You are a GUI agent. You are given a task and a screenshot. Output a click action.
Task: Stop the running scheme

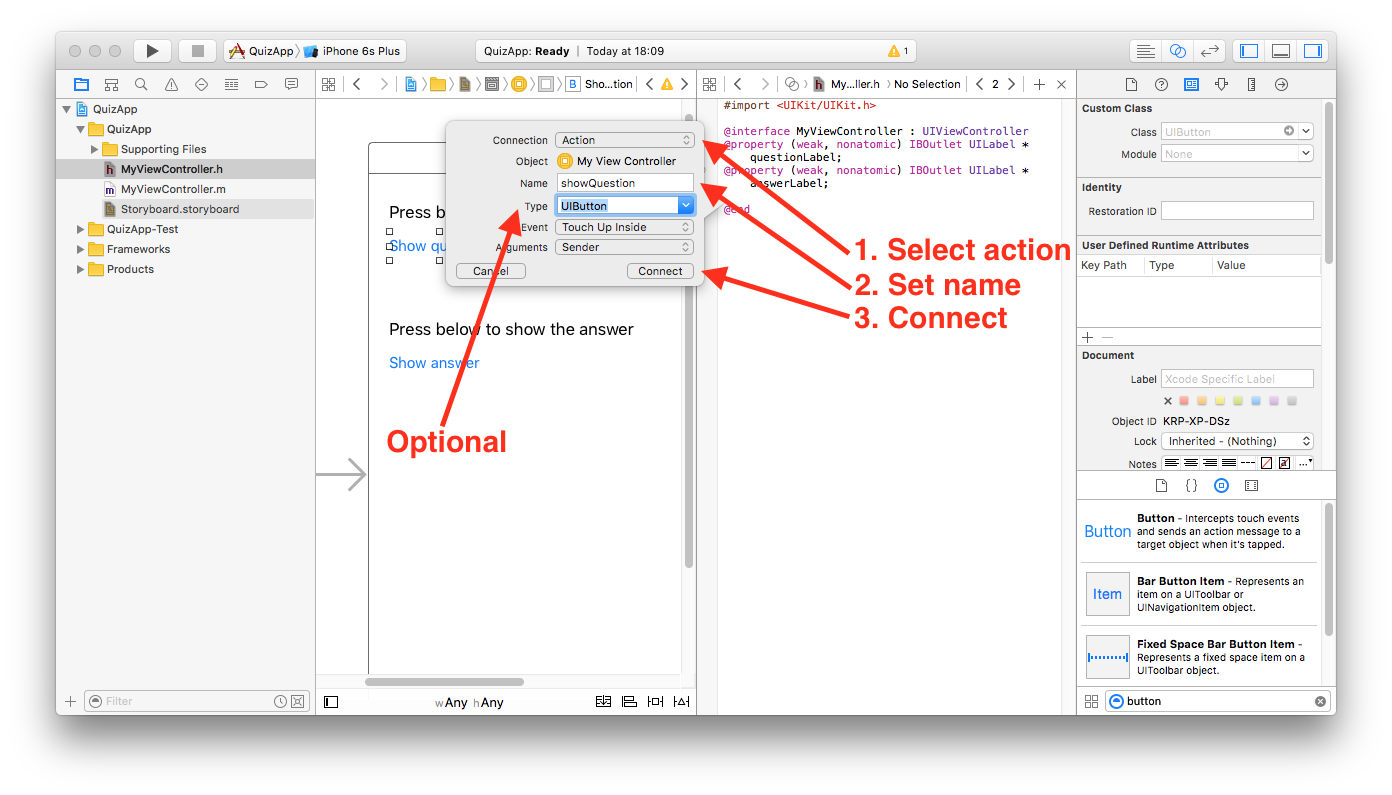pyautogui.click(x=198, y=51)
